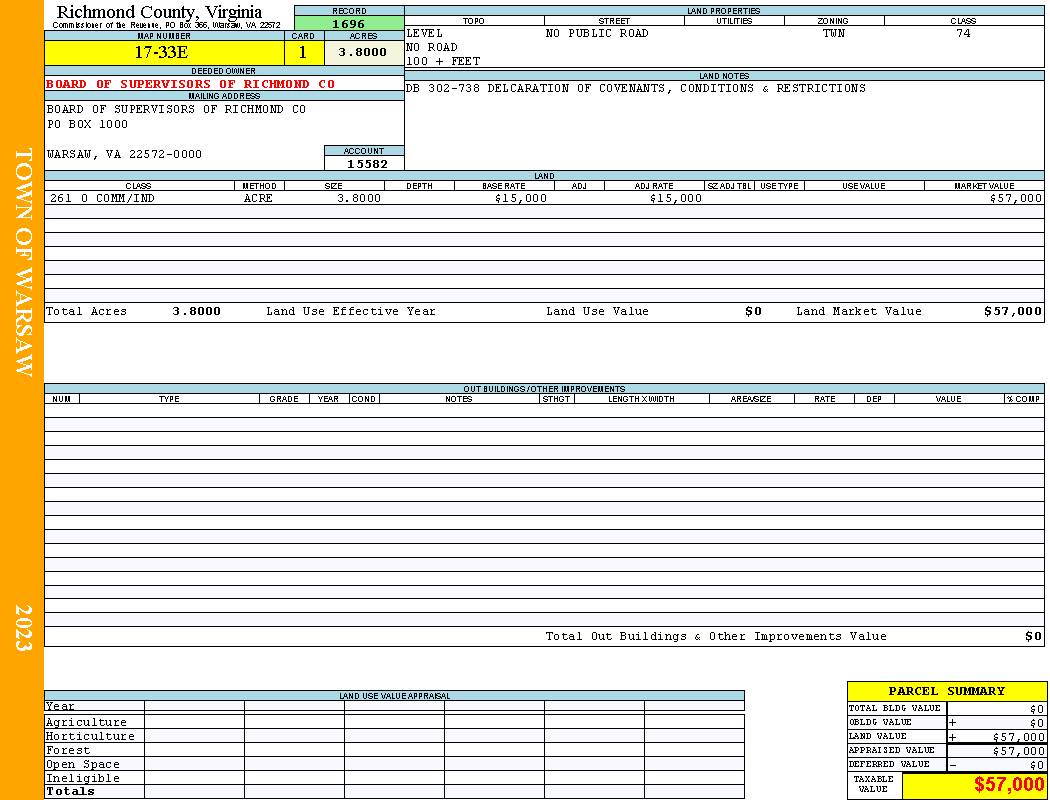1050x800 pixels.
Task: Select record number 1696
Action: 349,24
